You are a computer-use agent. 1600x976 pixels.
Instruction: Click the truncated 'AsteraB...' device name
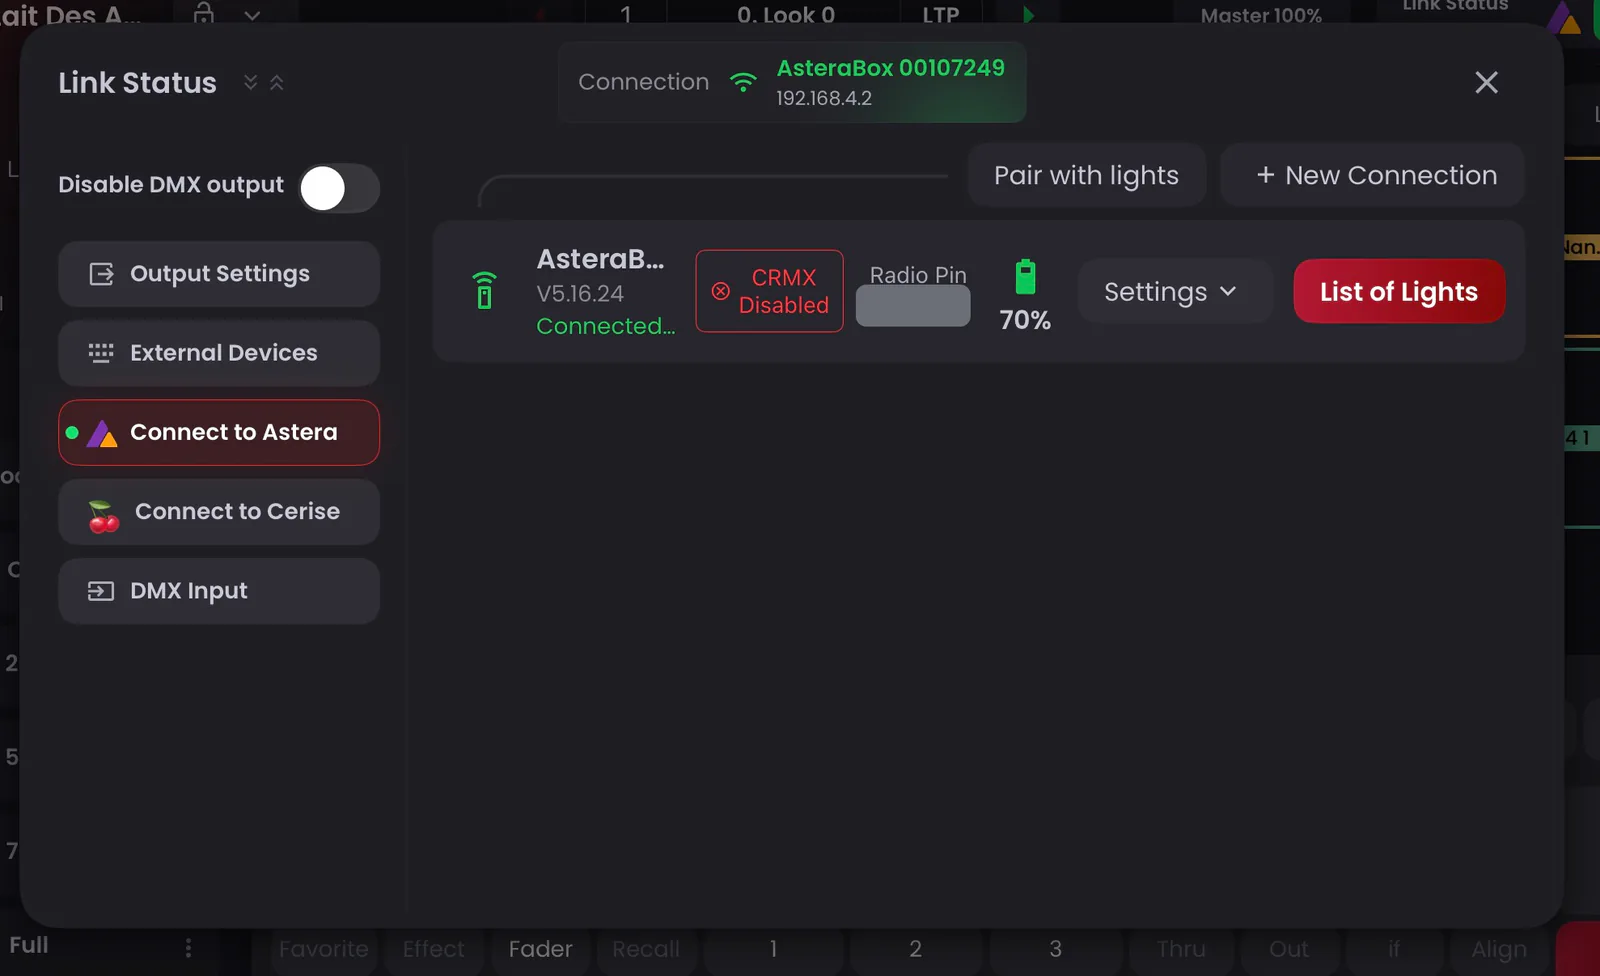click(600, 259)
